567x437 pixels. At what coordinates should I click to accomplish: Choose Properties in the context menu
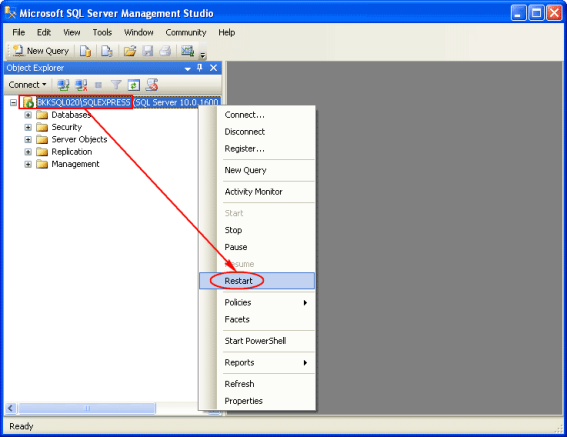pyautogui.click(x=257, y=401)
